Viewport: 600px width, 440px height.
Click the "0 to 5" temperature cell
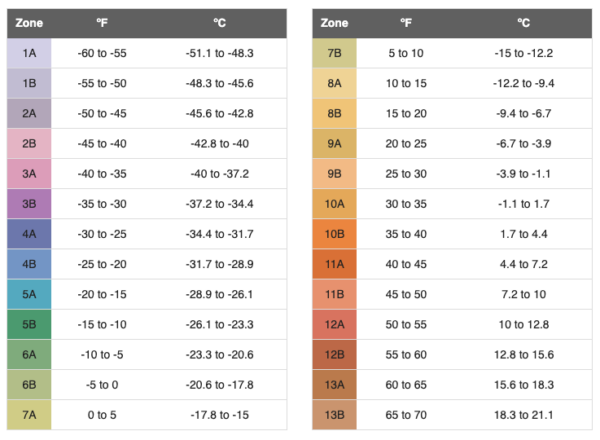click(x=102, y=415)
